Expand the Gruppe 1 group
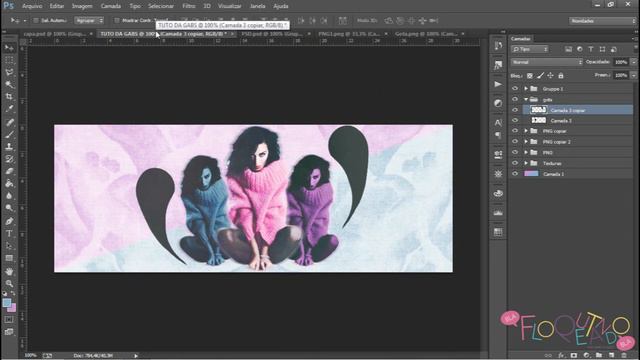The image size is (640, 360). pos(526,89)
